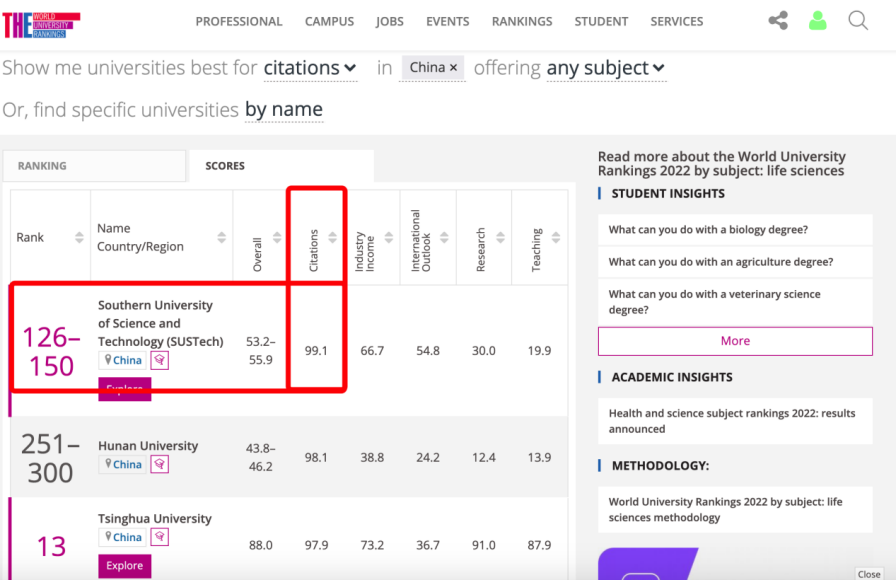The height and width of the screenshot is (580, 896).
Task: Open the JOBS menu
Action: click(x=390, y=22)
